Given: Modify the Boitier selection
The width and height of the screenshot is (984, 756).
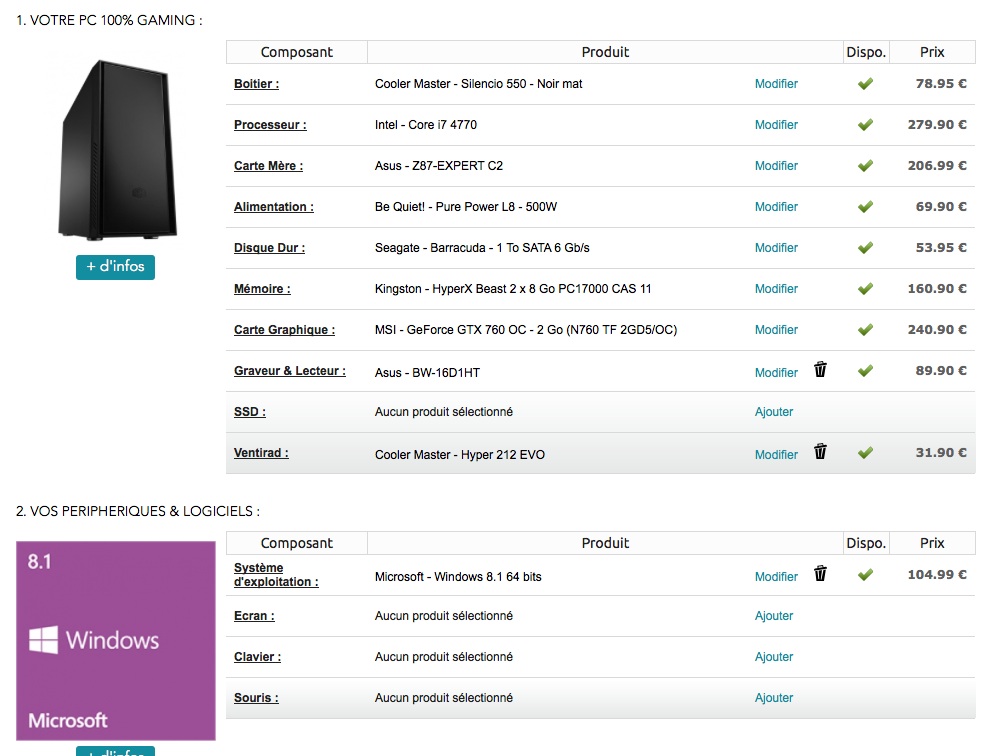Looking at the screenshot, I should [776, 83].
